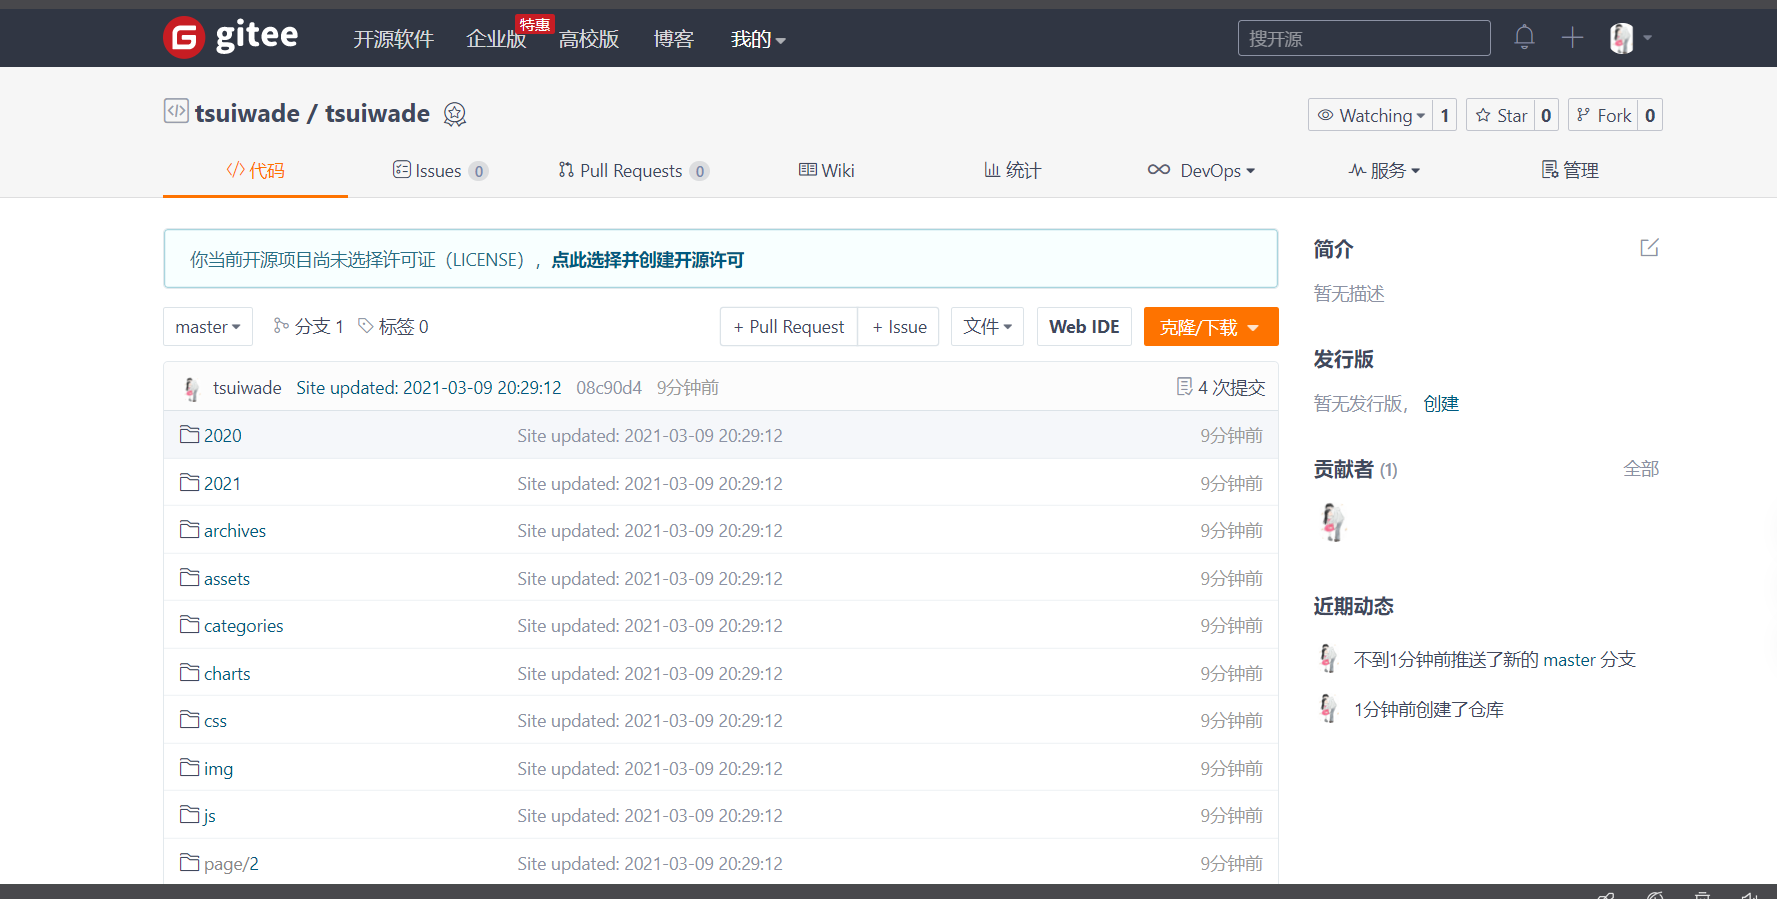
Task: Click the plus create-new icon
Action: 1572,38
